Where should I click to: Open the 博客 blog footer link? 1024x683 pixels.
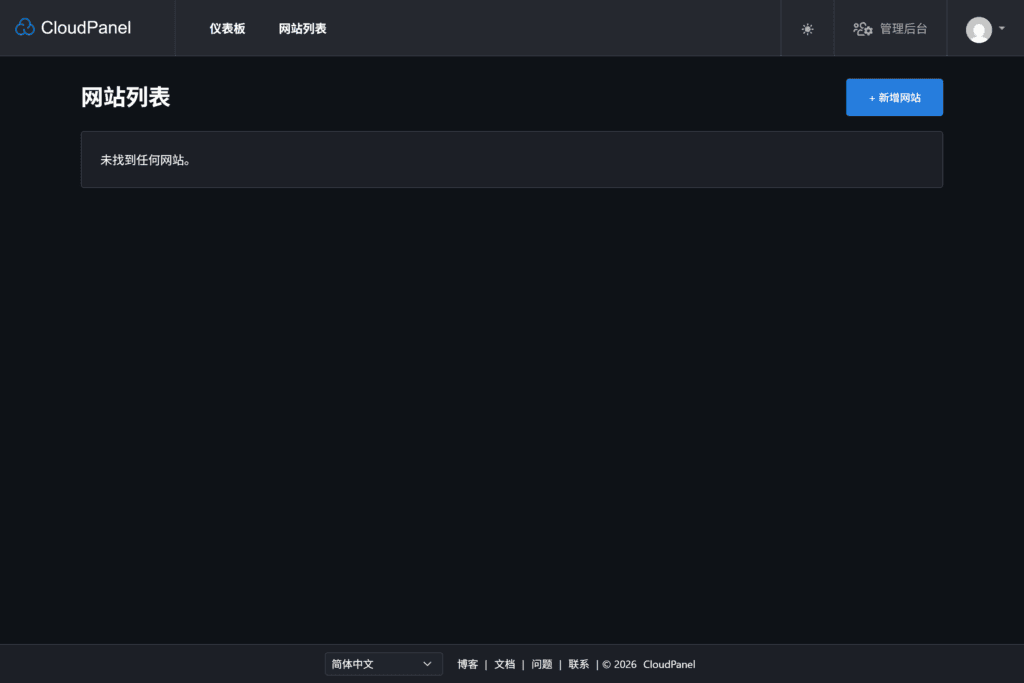coord(468,664)
